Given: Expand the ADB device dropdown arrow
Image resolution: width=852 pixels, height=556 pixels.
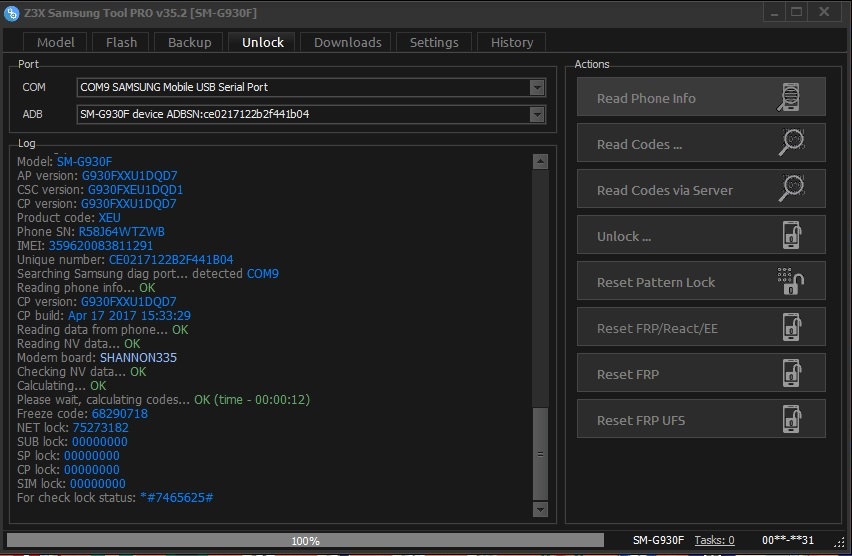Looking at the screenshot, I should 537,115.
